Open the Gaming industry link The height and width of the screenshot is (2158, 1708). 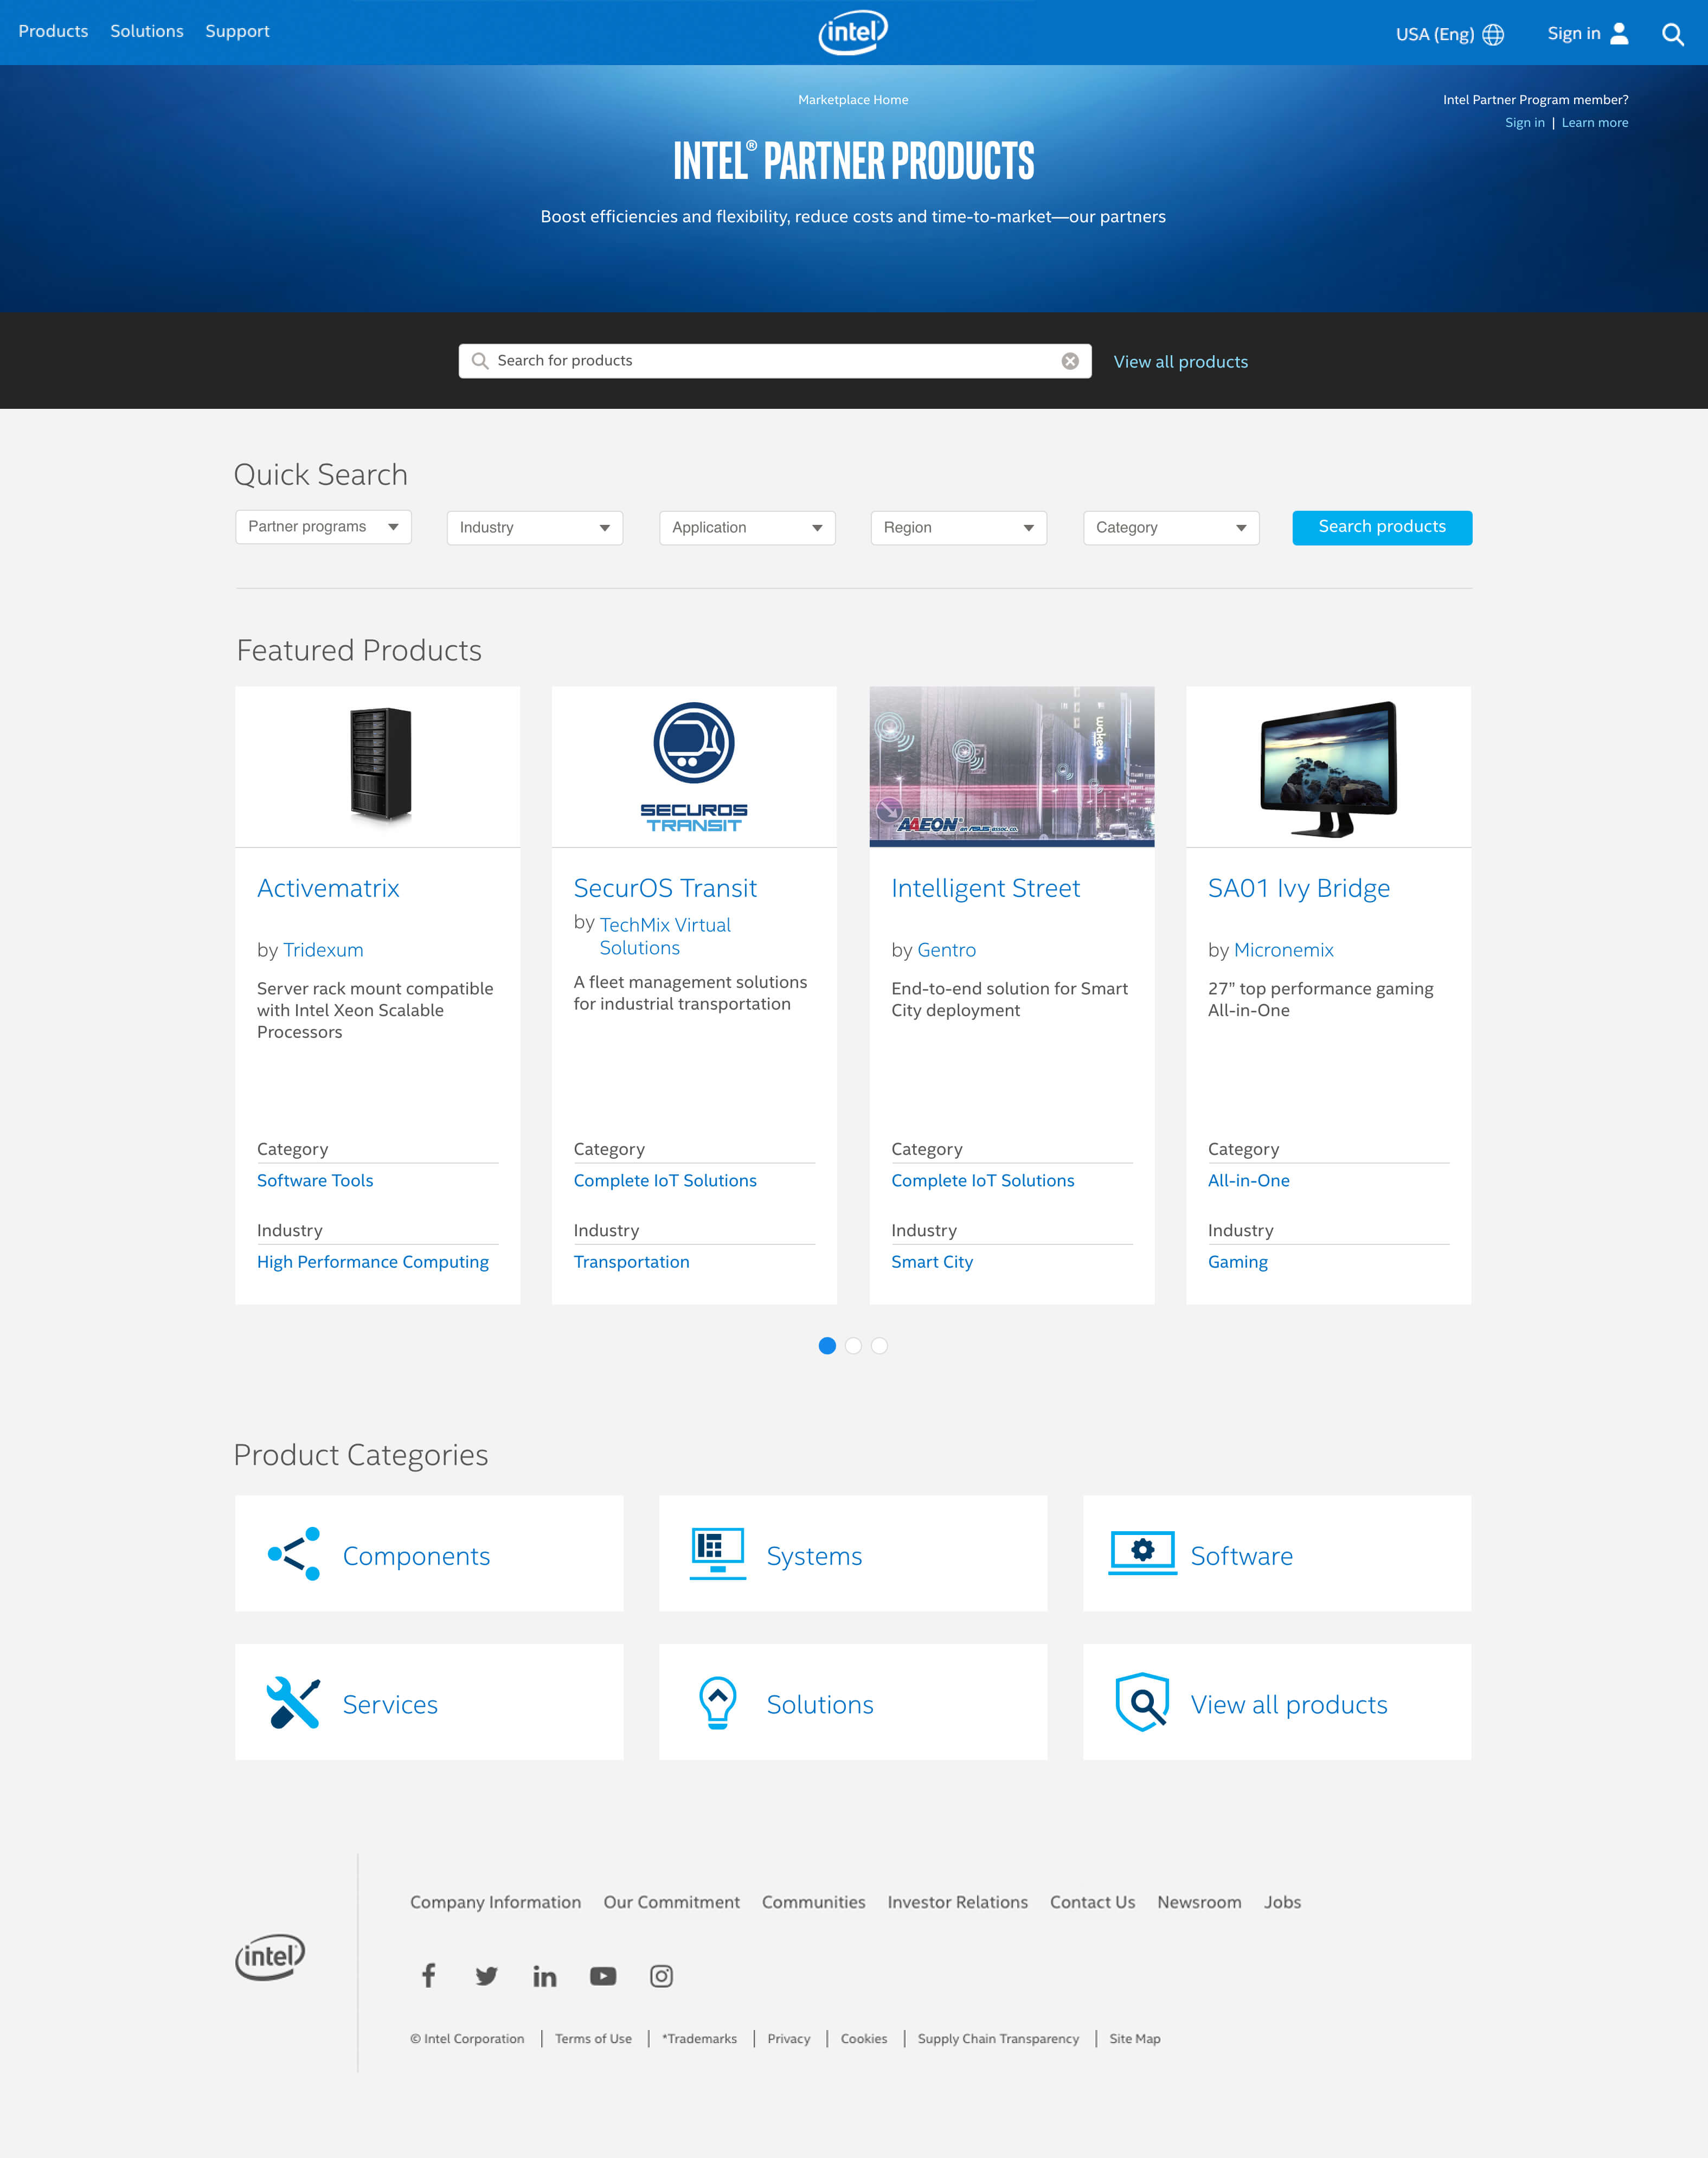click(1238, 1262)
